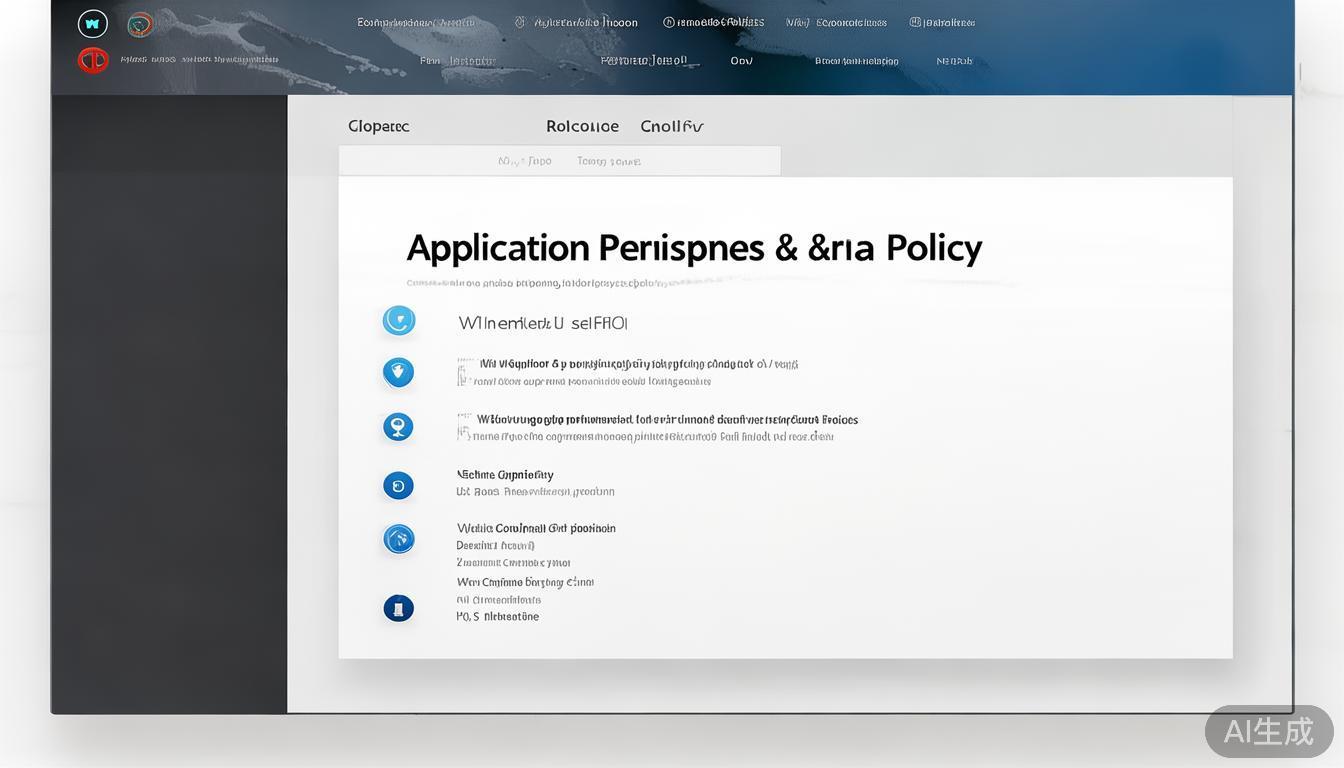Click the cyan butterfly logo icon
The width and height of the screenshot is (1344, 768).
click(93, 24)
